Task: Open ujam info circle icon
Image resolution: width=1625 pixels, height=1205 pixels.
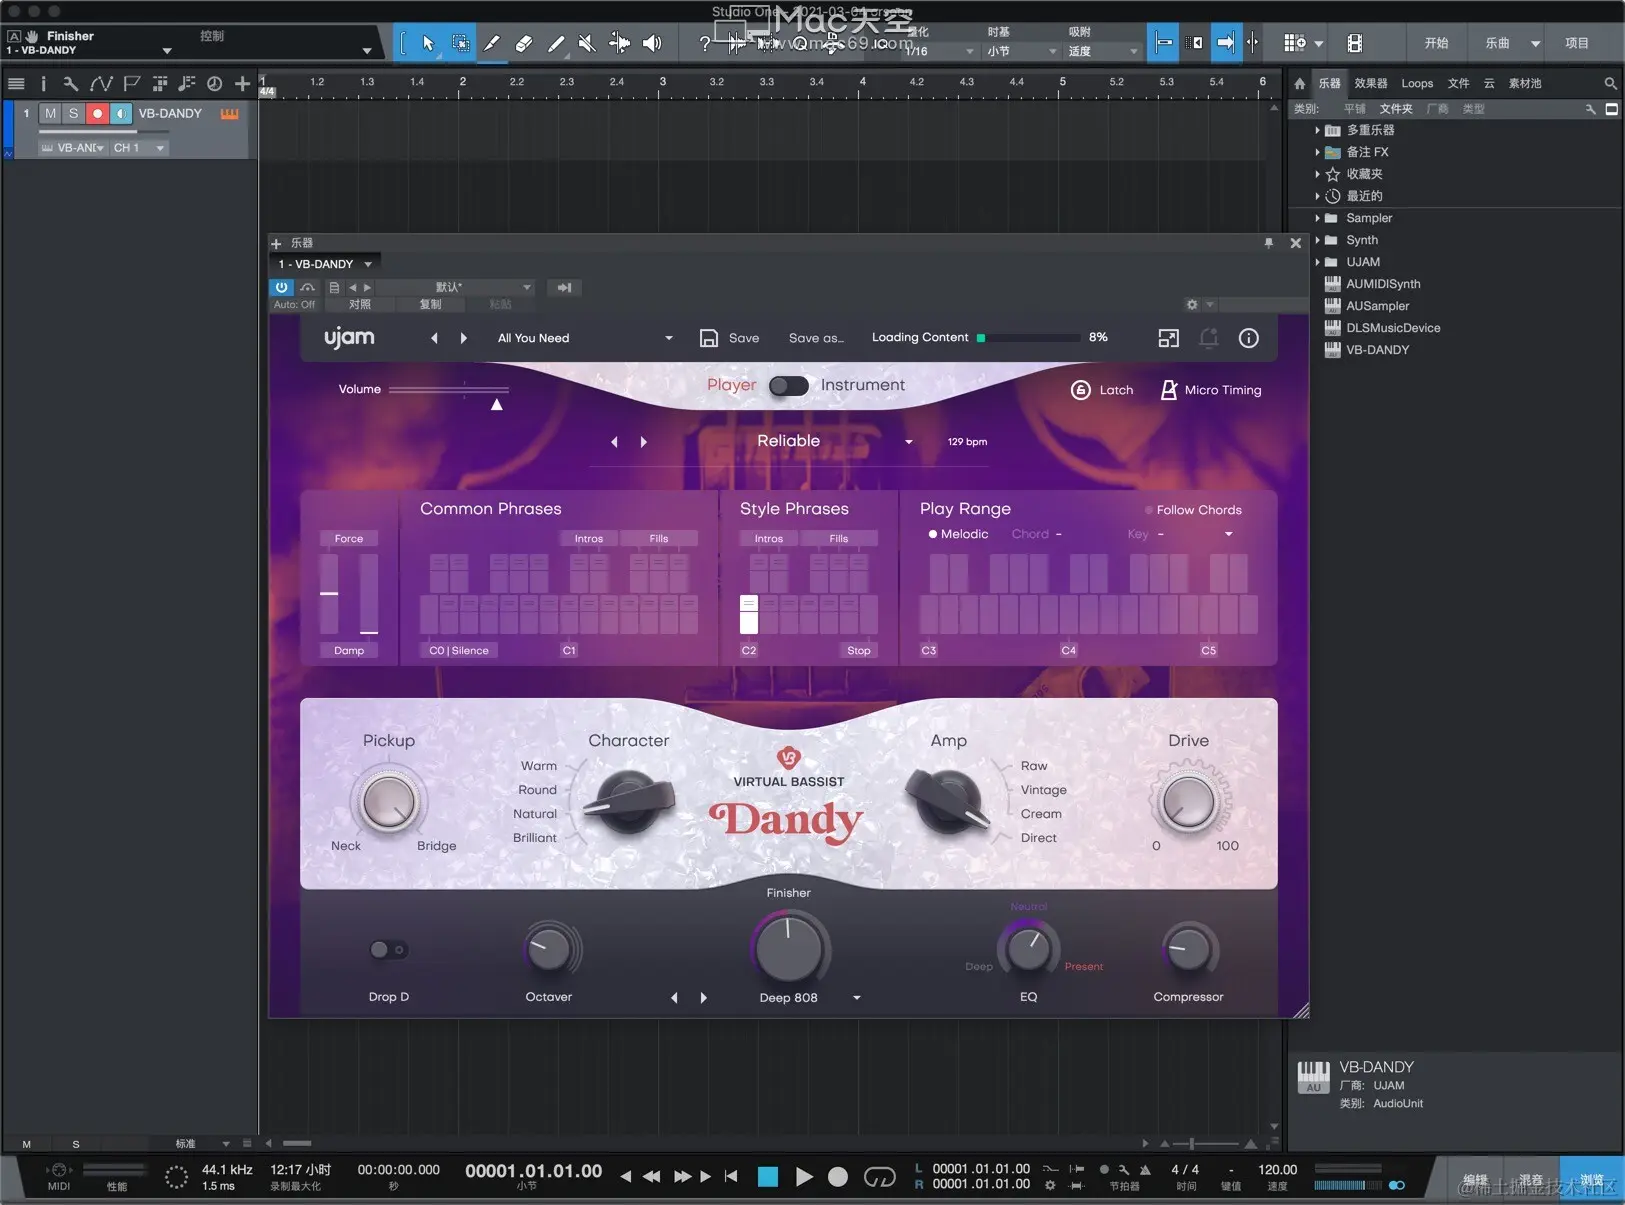Action: [x=1249, y=338]
